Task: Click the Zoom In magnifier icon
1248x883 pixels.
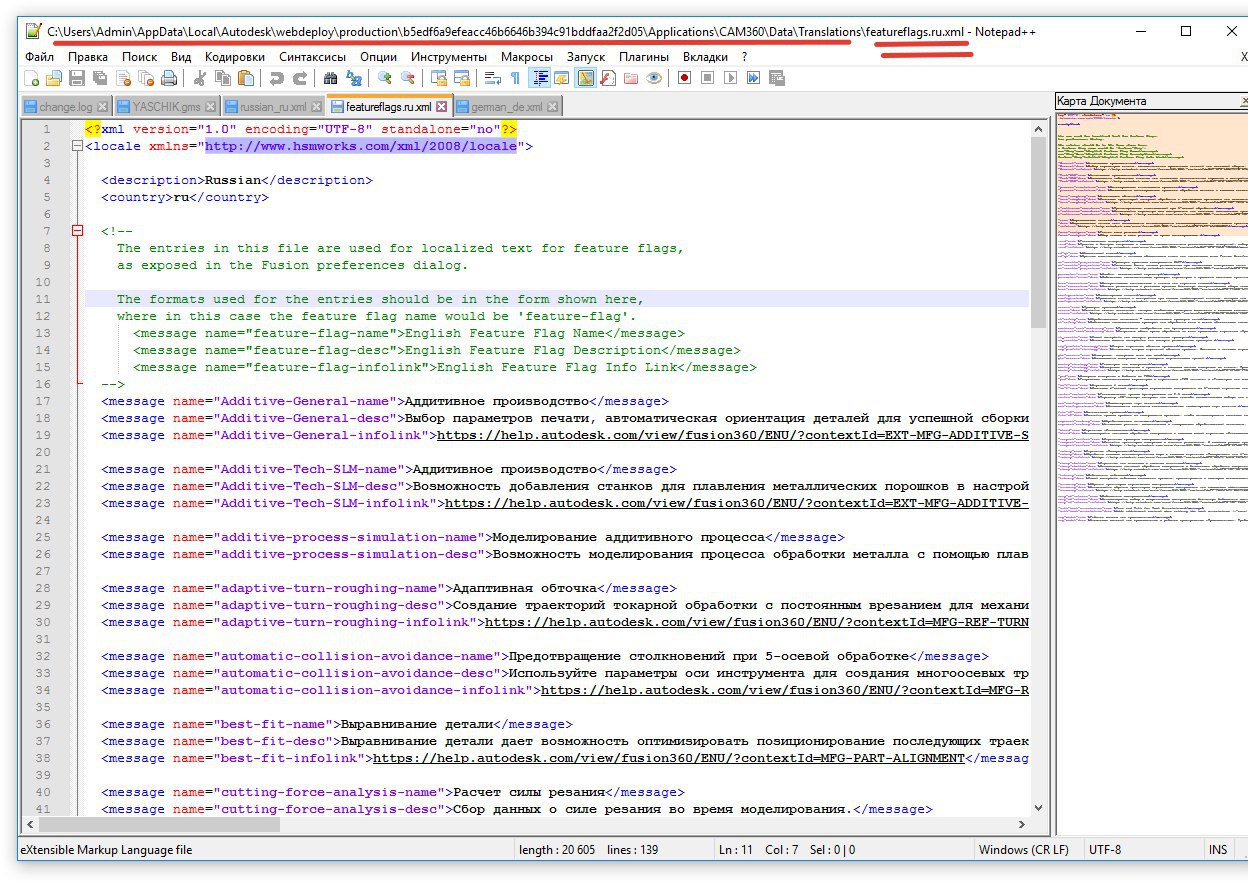Action: point(384,78)
